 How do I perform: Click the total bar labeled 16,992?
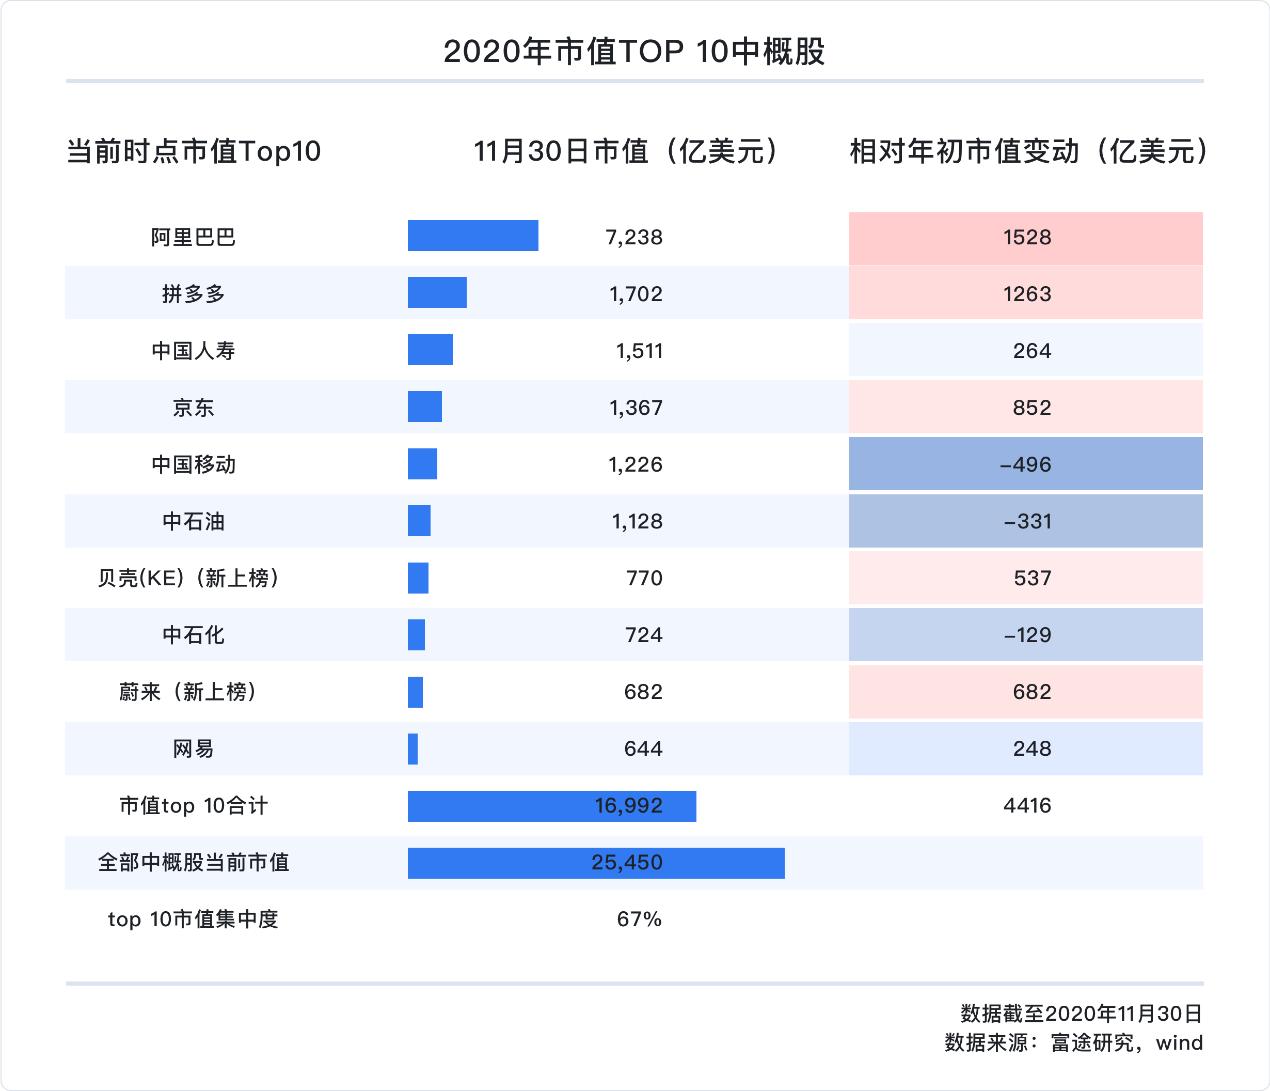[552, 806]
